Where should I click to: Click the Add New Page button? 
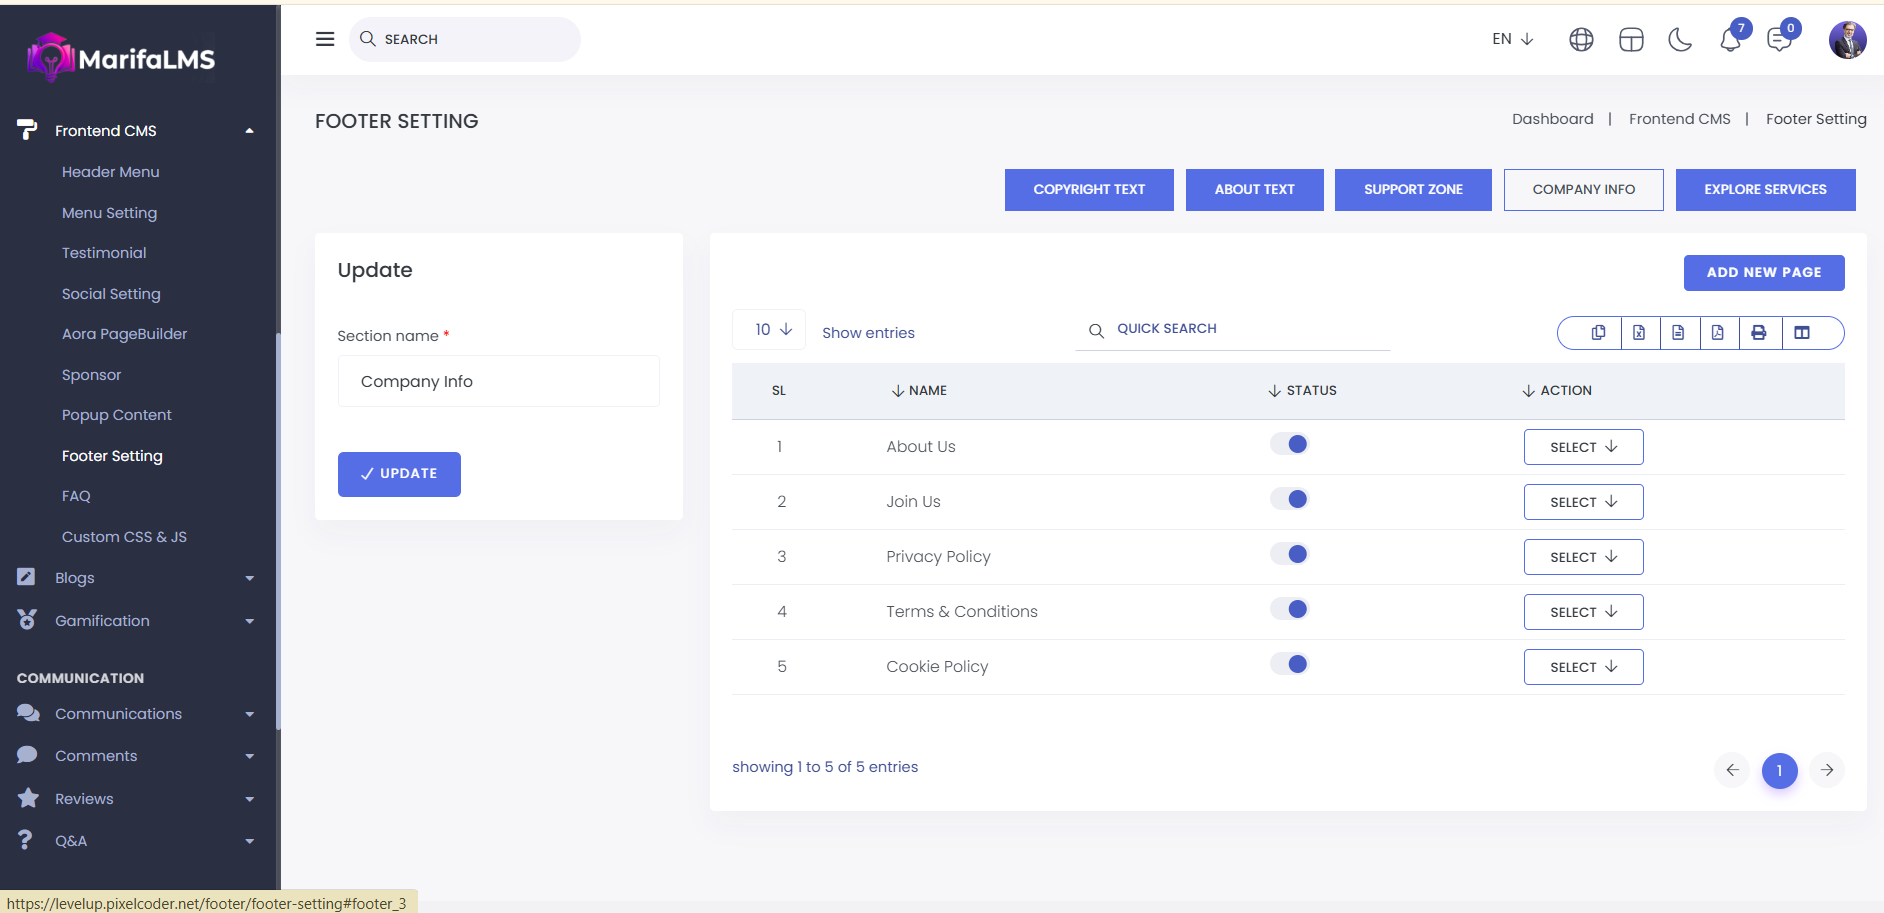[x=1763, y=273]
